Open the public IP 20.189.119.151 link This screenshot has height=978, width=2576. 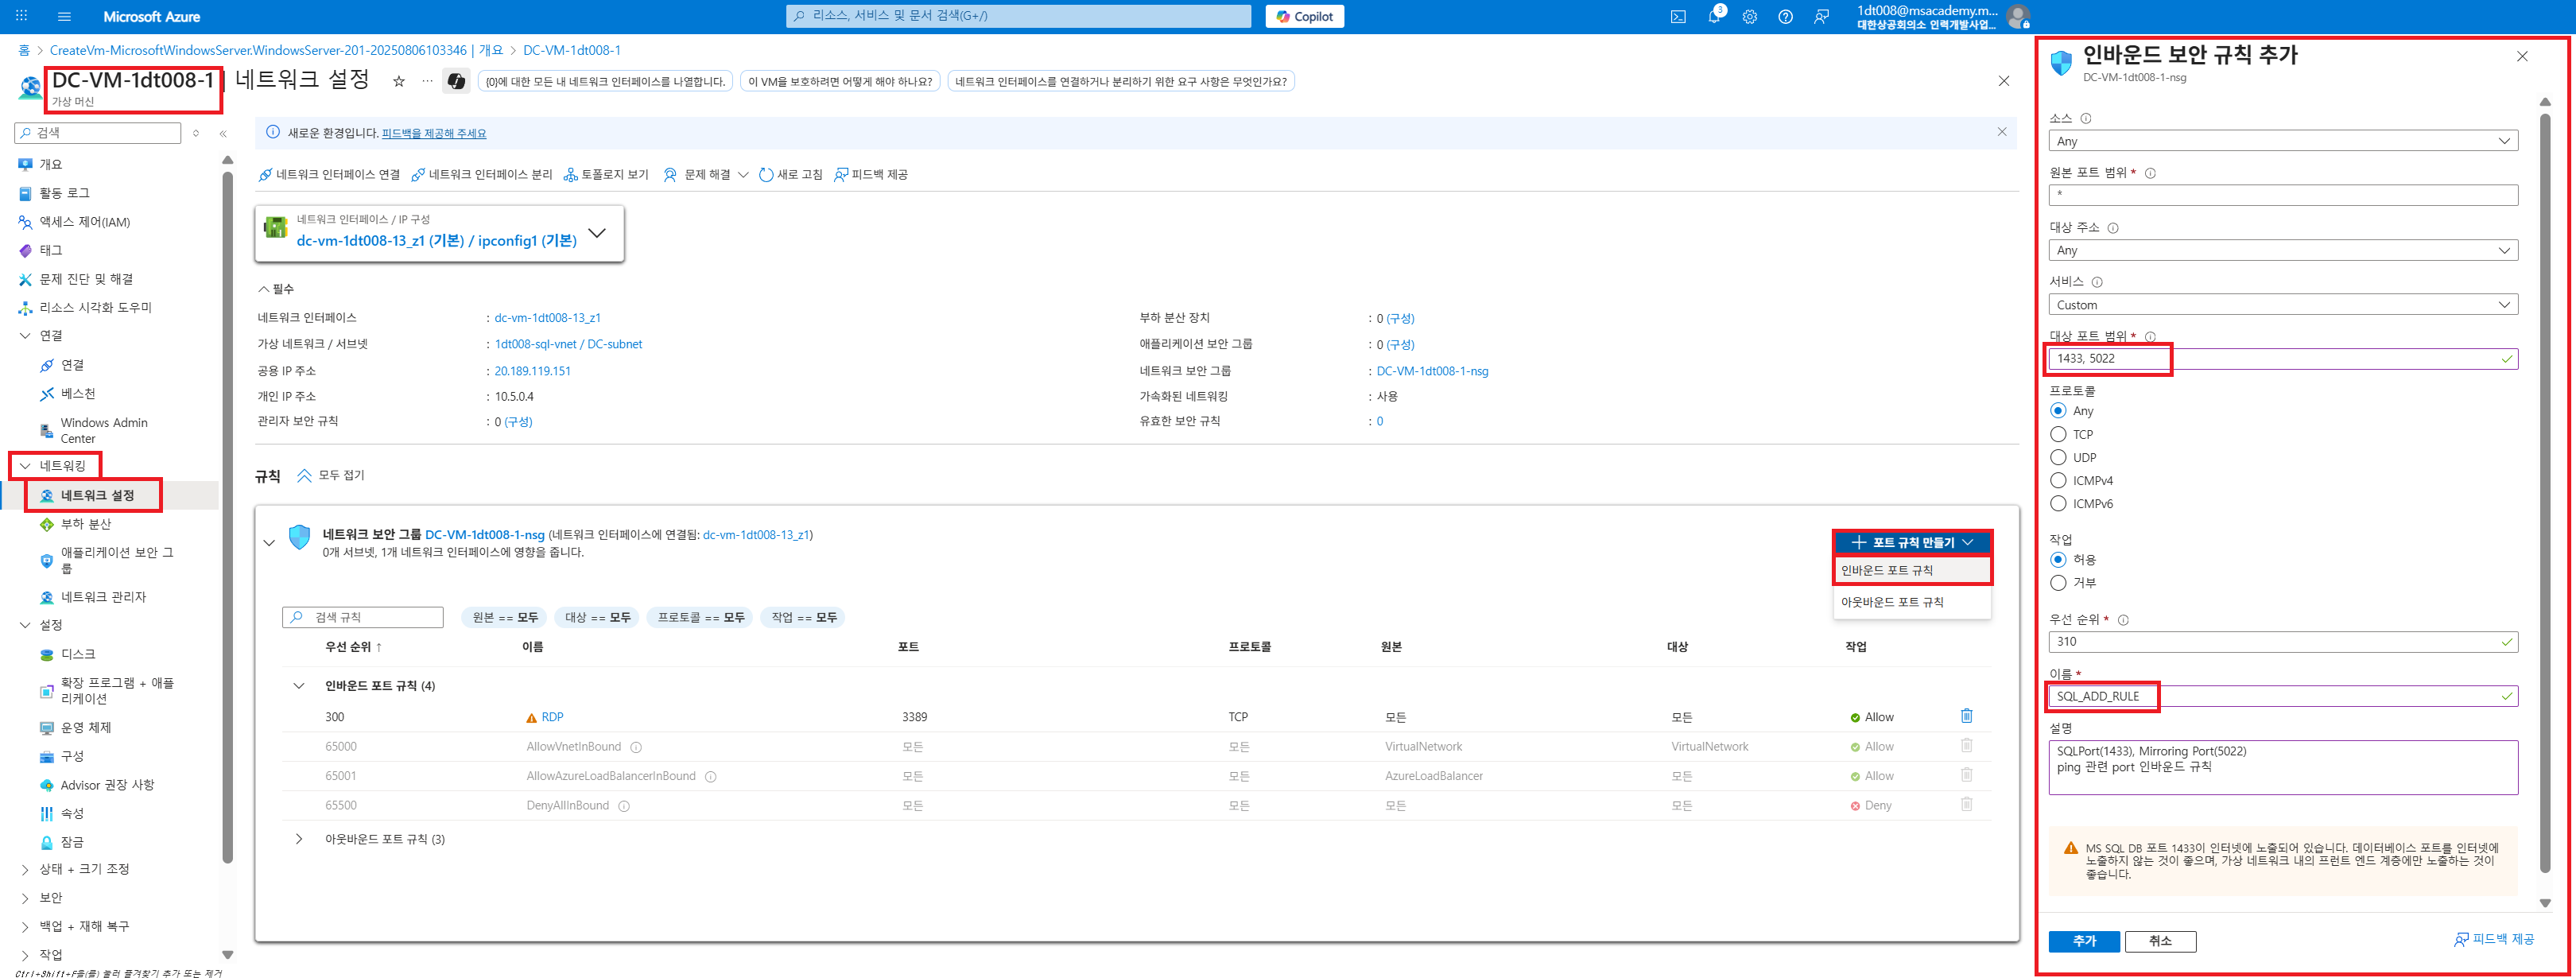click(x=532, y=371)
